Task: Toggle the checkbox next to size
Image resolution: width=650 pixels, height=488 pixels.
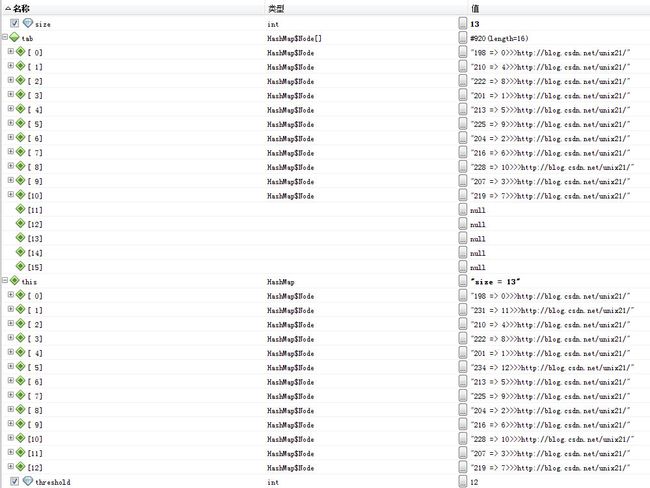Action: coord(14,22)
